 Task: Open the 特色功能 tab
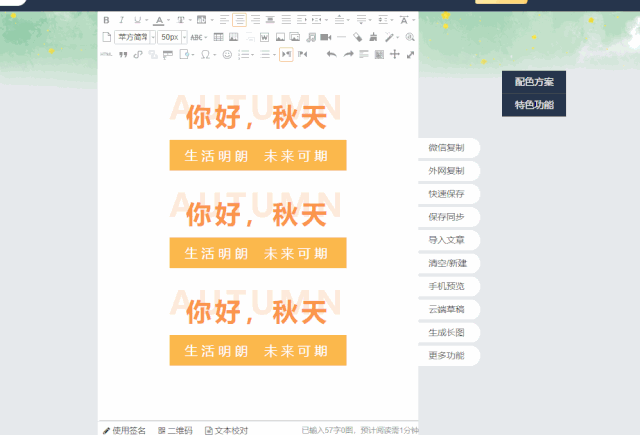click(534, 104)
